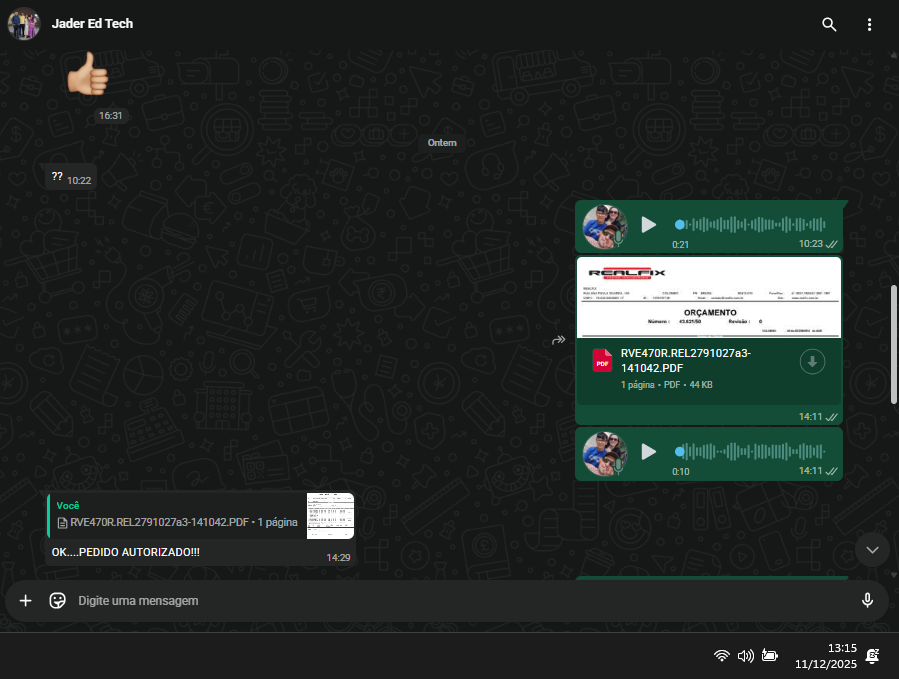Click the Jader Ed Tech contact name
Viewport: 899px width, 679px height.
click(92, 24)
